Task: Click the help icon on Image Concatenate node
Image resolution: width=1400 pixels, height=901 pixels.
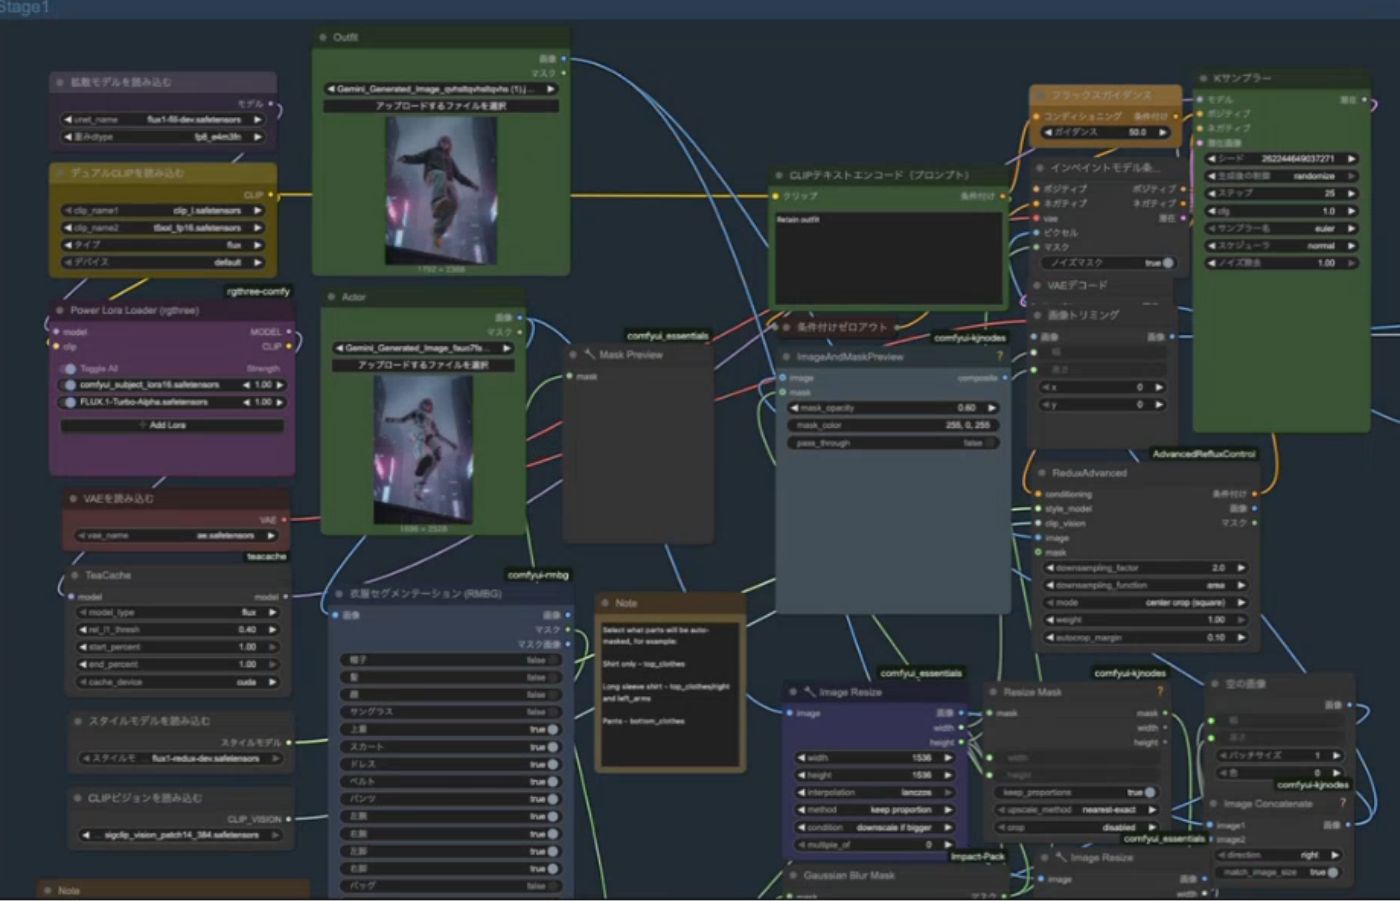Action: pyautogui.click(x=1342, y=804)
